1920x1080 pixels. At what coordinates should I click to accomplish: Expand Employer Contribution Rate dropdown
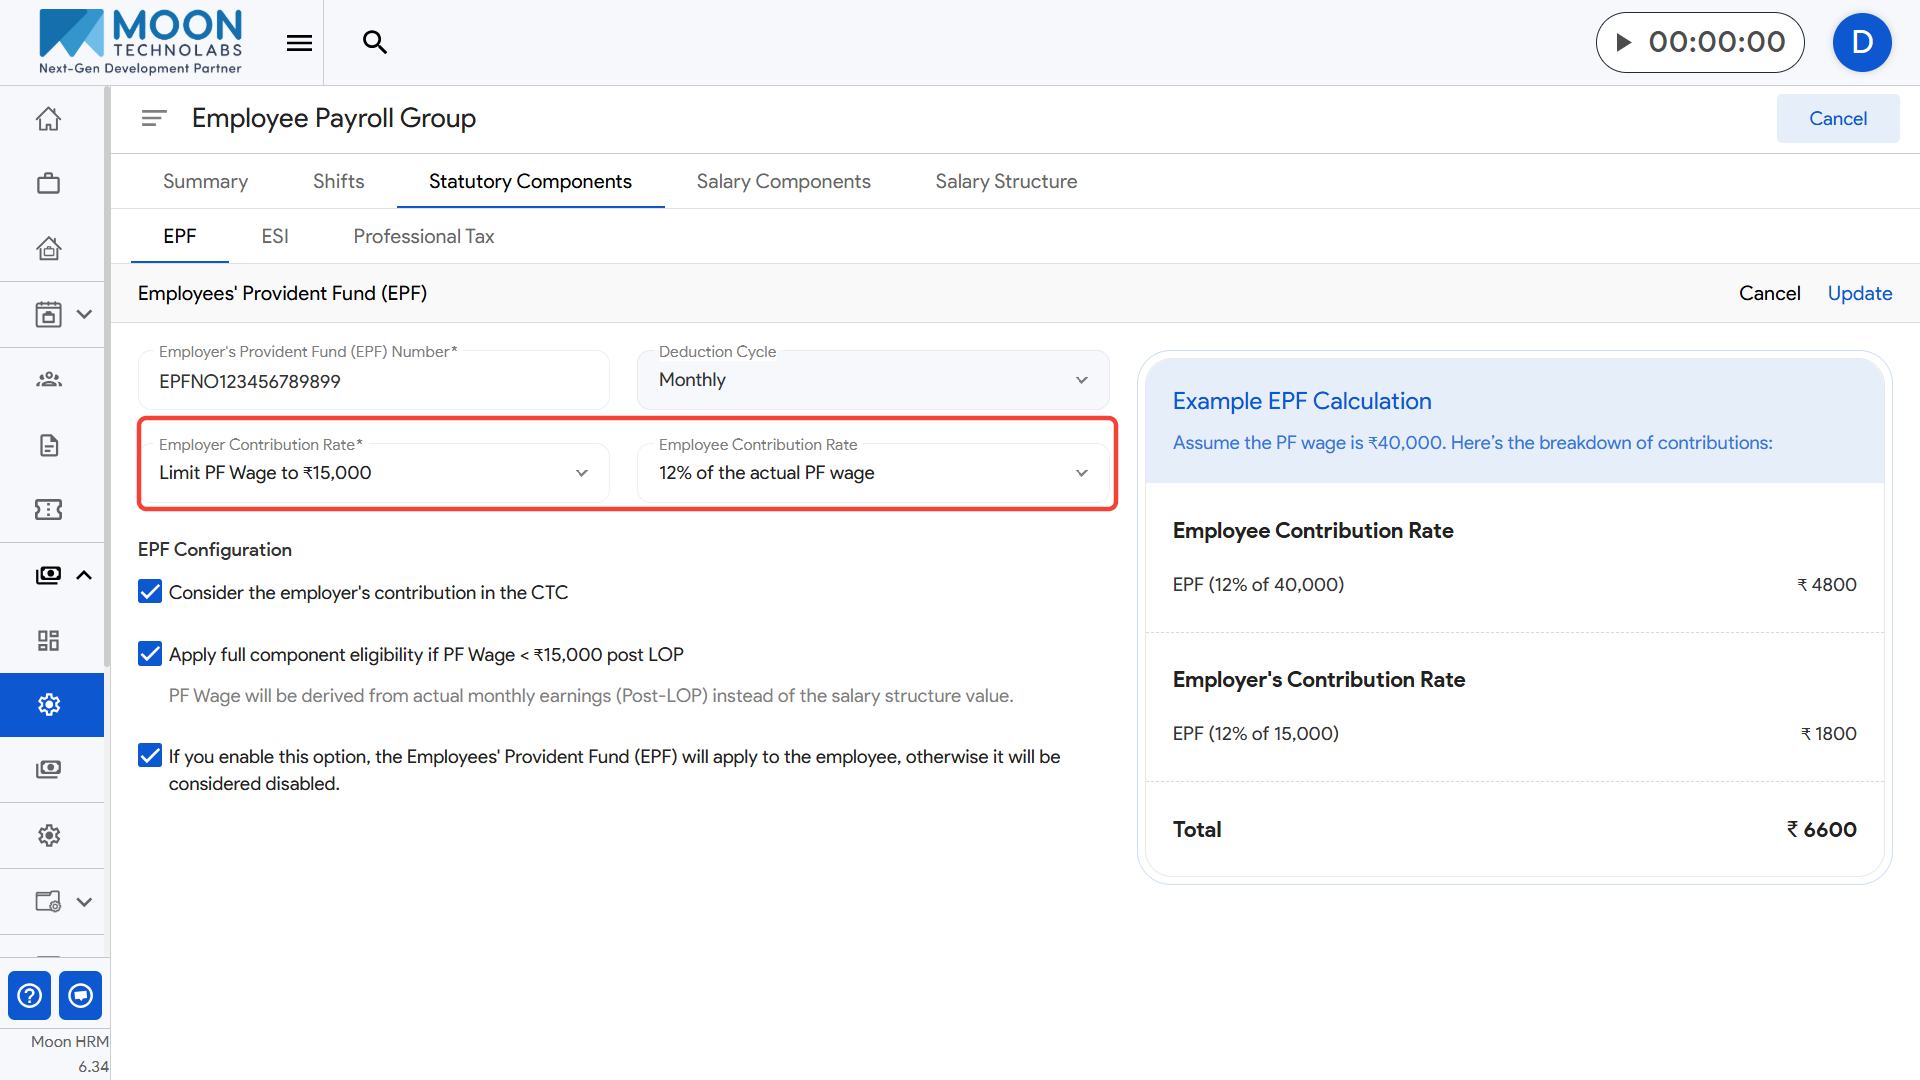(373, 473)
